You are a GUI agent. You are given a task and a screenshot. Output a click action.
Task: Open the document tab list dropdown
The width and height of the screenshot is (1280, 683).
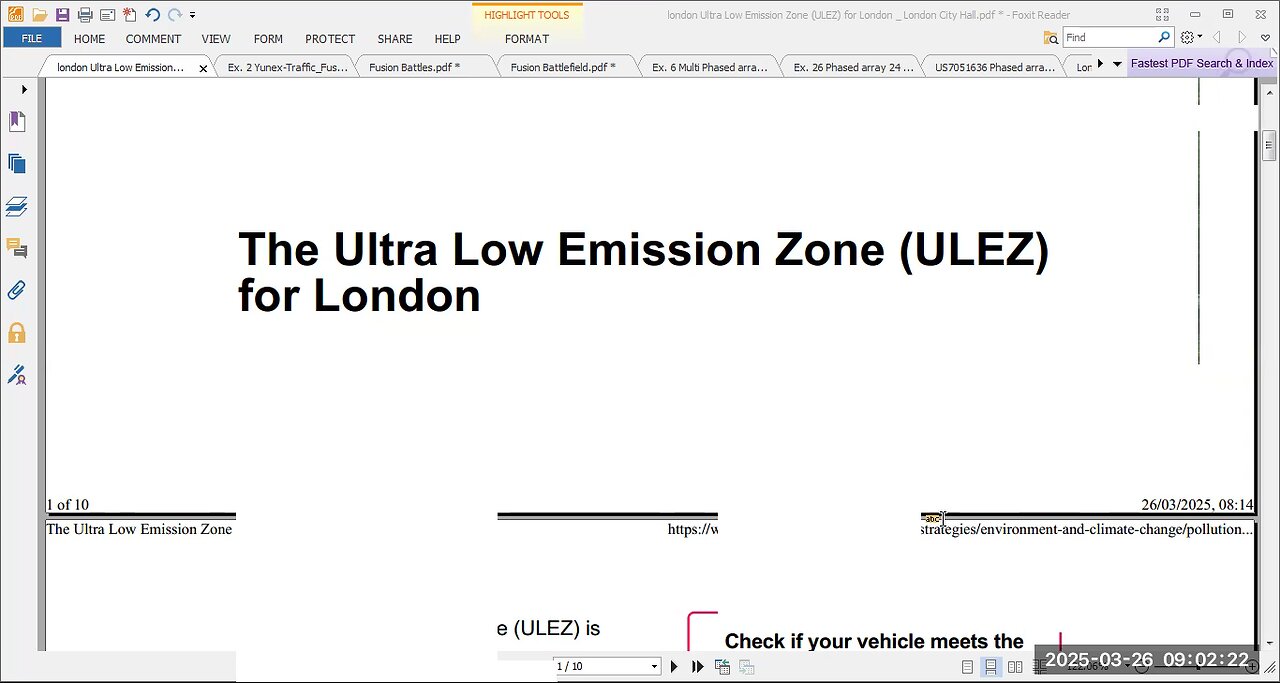(x=1117, y=64)
